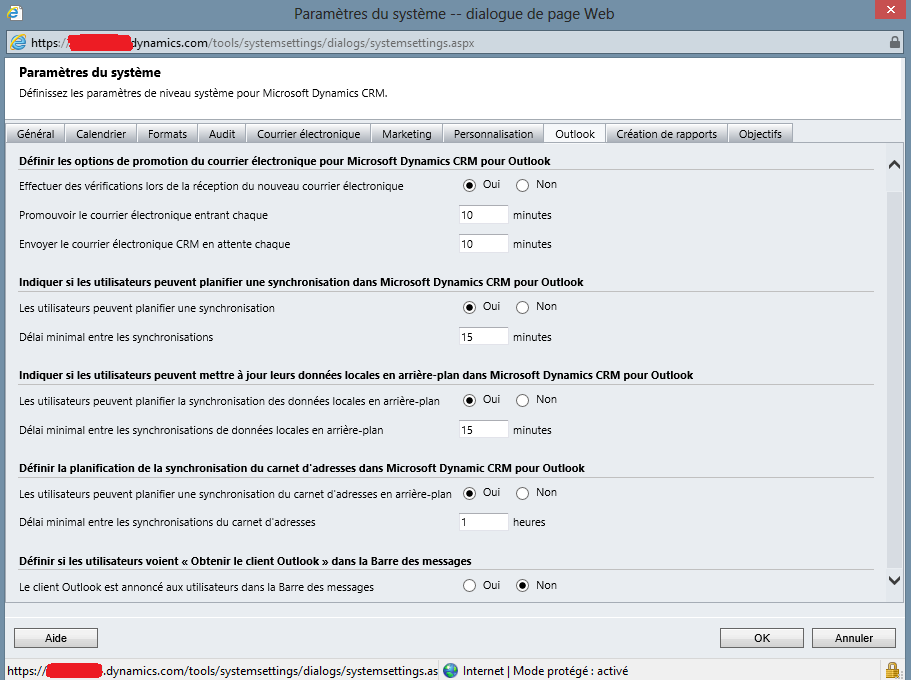911x680 pixels.
Task: Select Non for checking new incoming email
Action: pos(522,185)
